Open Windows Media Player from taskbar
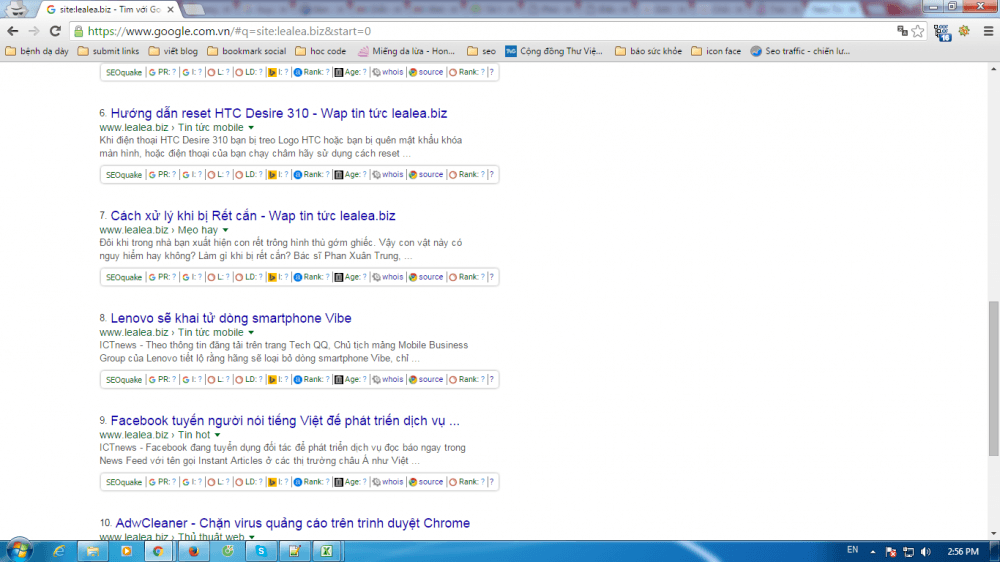This screenshot has width=1000, height=562. pyautogui.click(x=126, y=551)
